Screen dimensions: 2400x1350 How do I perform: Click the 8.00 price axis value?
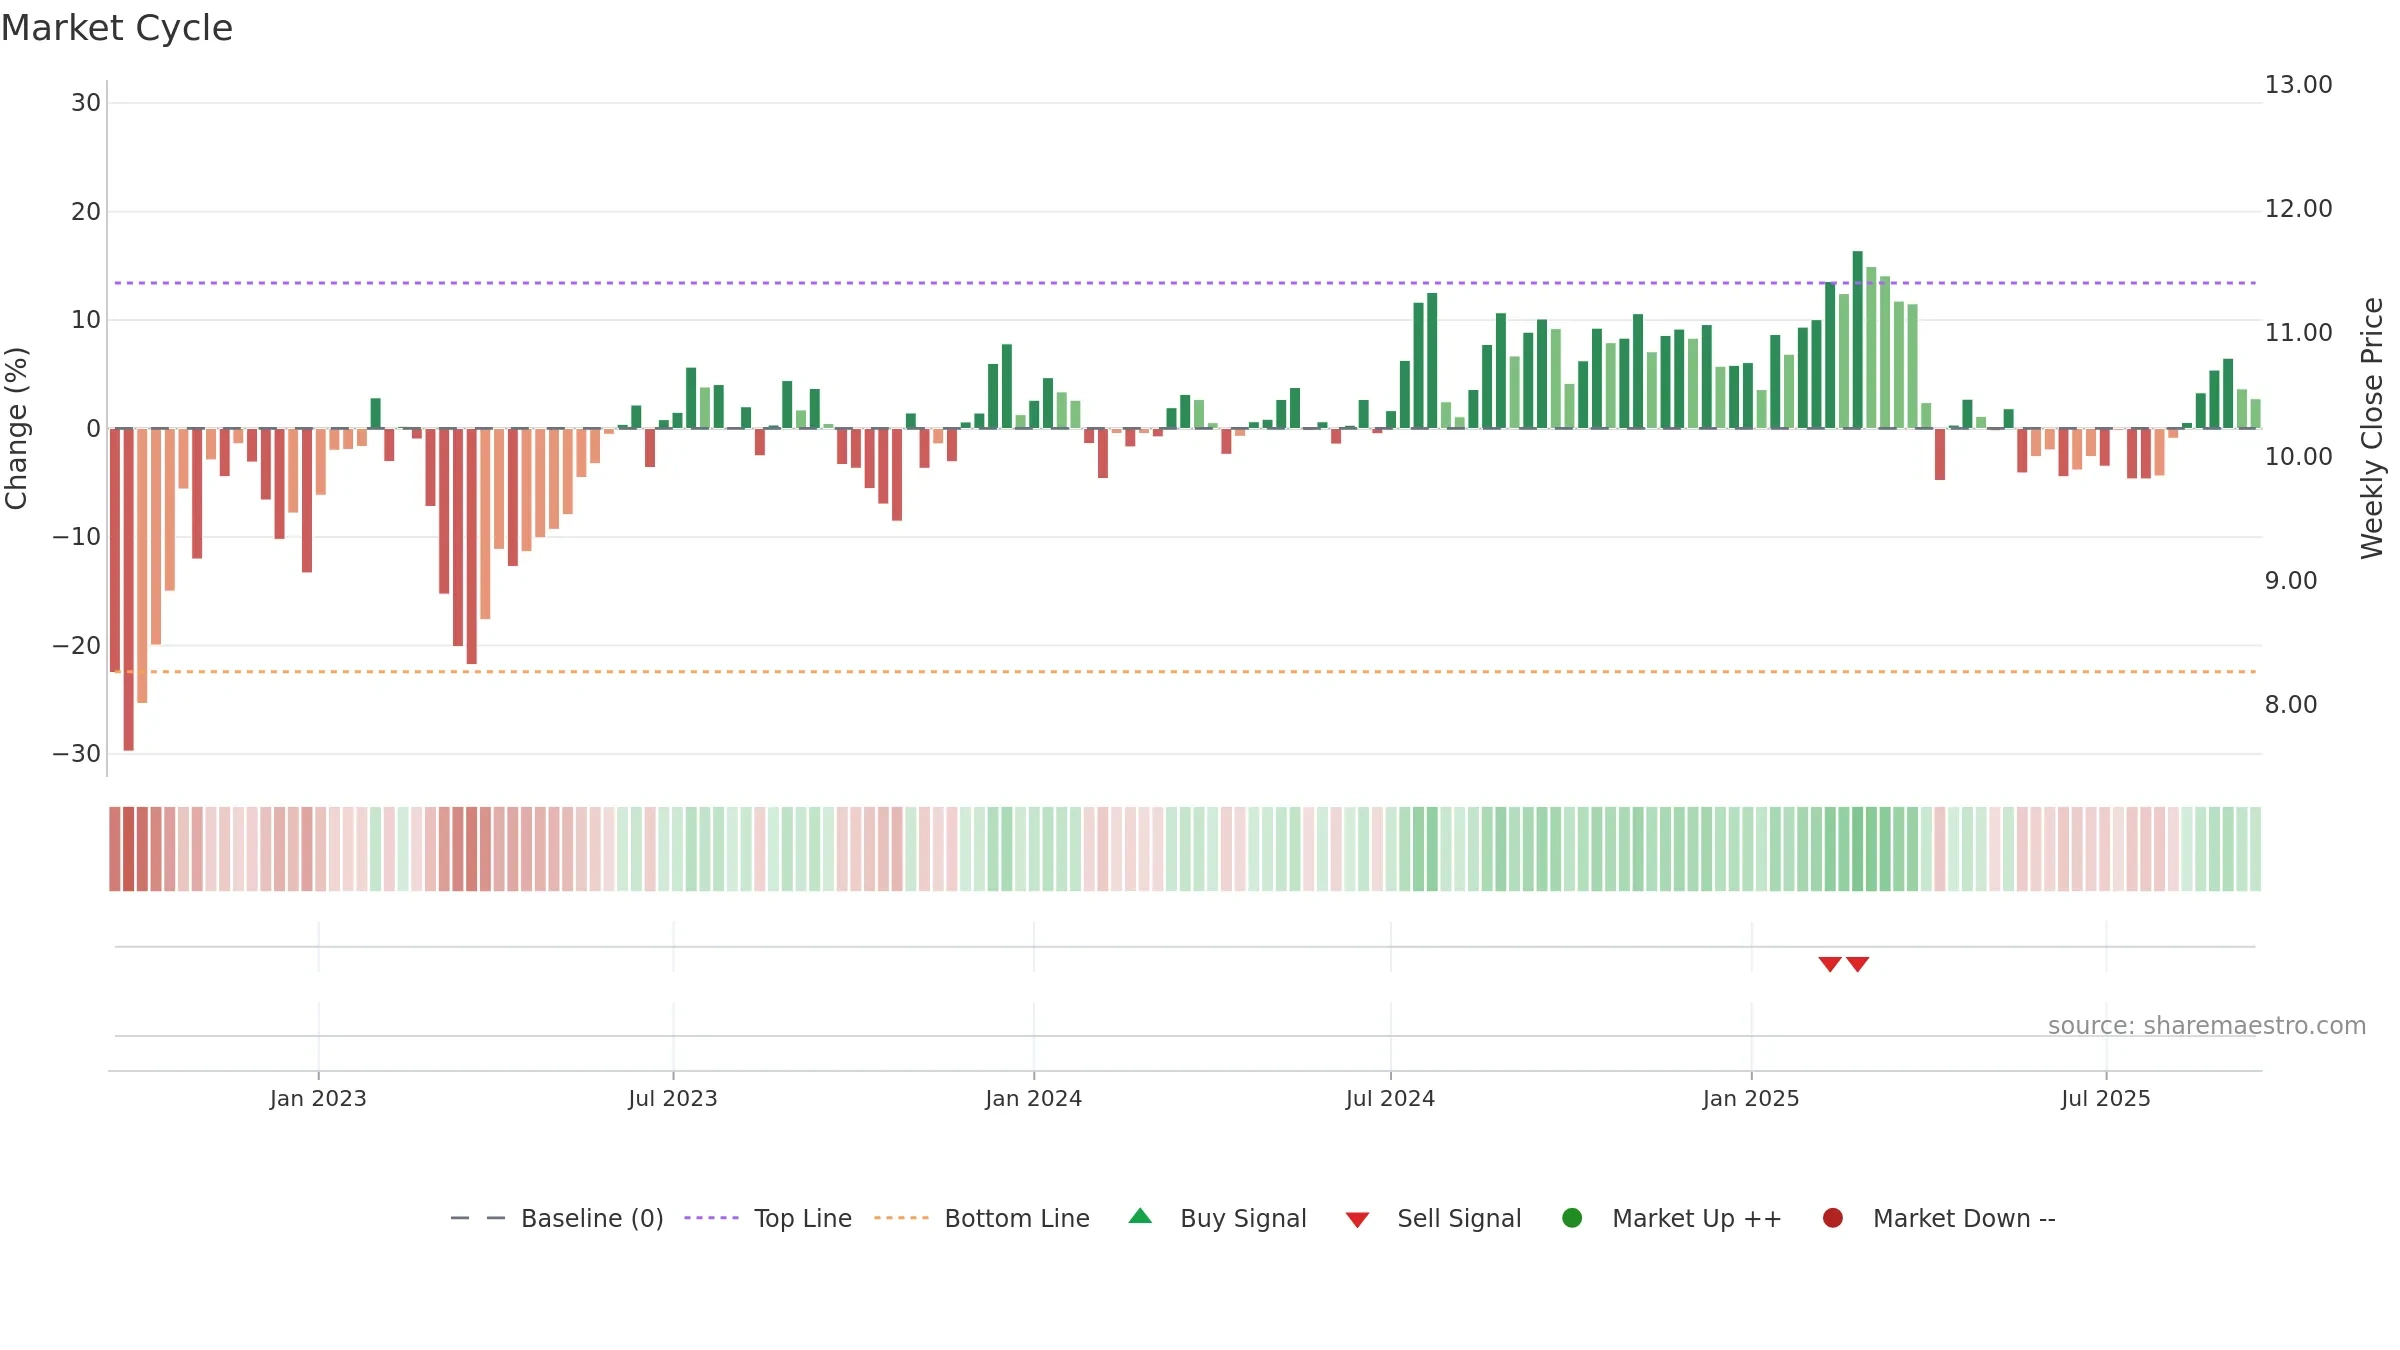click(x=2290, y=705)
